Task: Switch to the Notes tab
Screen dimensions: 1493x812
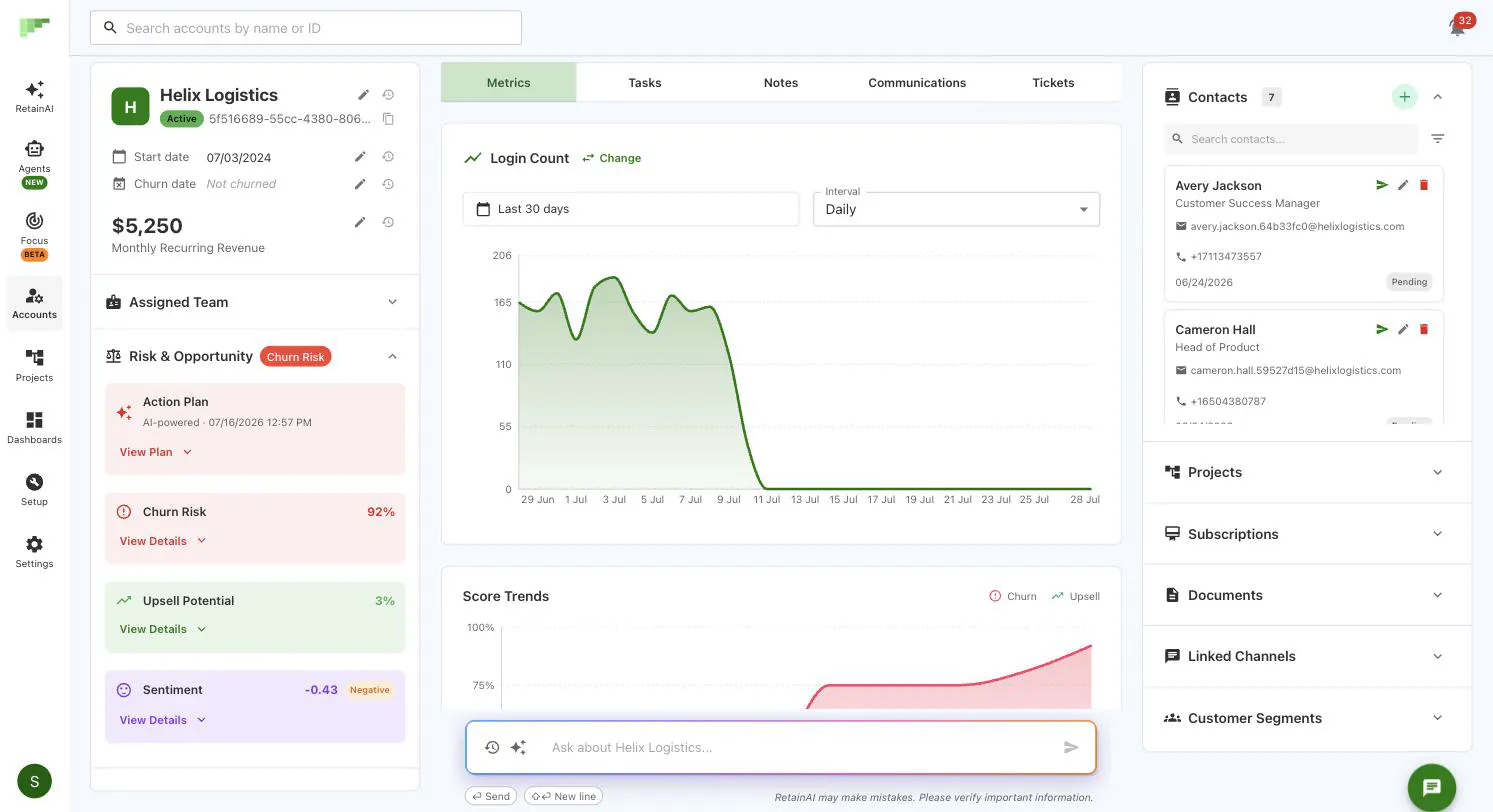Action: tap(781, 82)
